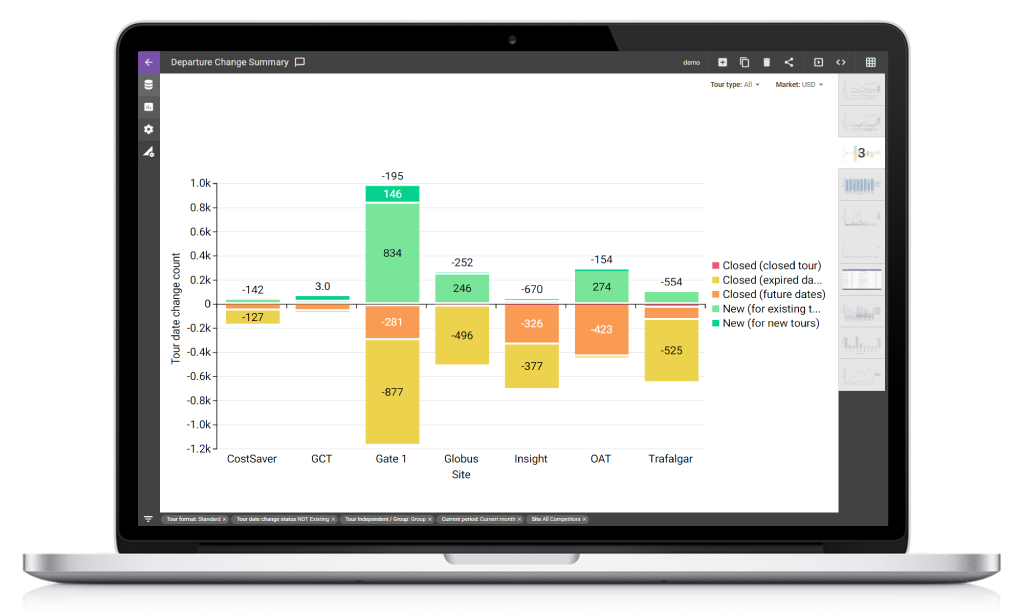Go back using the purple arrow button
Viewport: 1024px width, 614px height.
point(149,62)
